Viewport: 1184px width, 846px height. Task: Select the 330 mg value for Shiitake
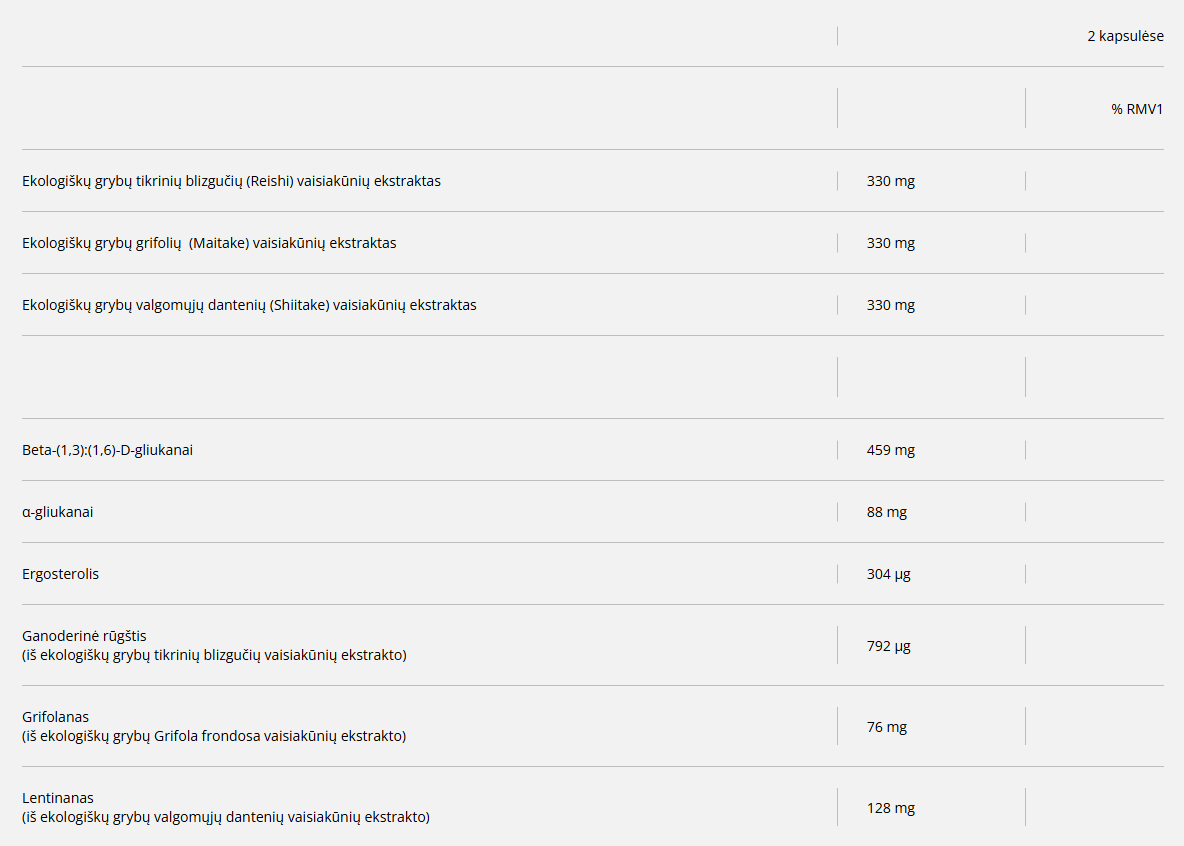[x=890, y=305]
